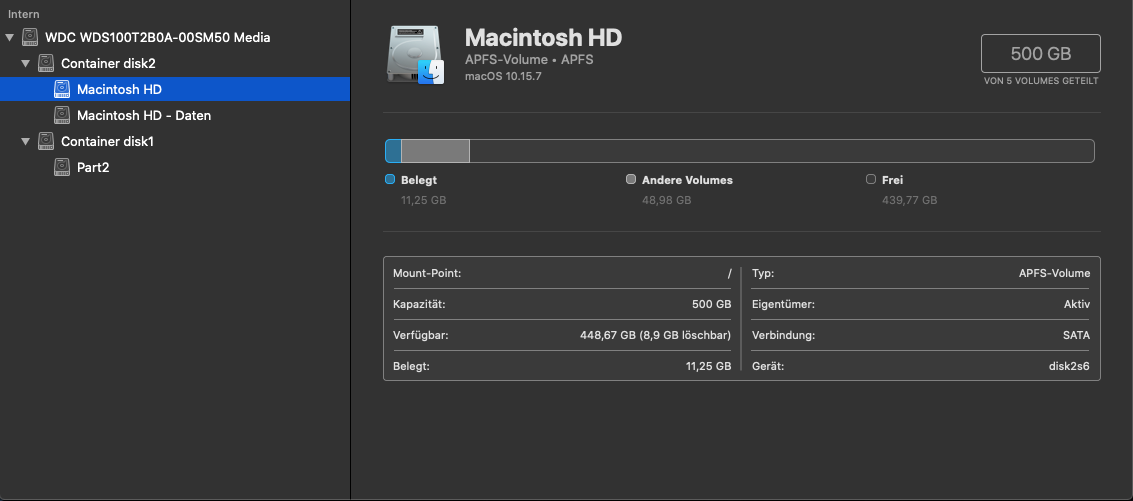
Task: Click the gray Andere Volumes legend square
Action: [x=631, y=180]
